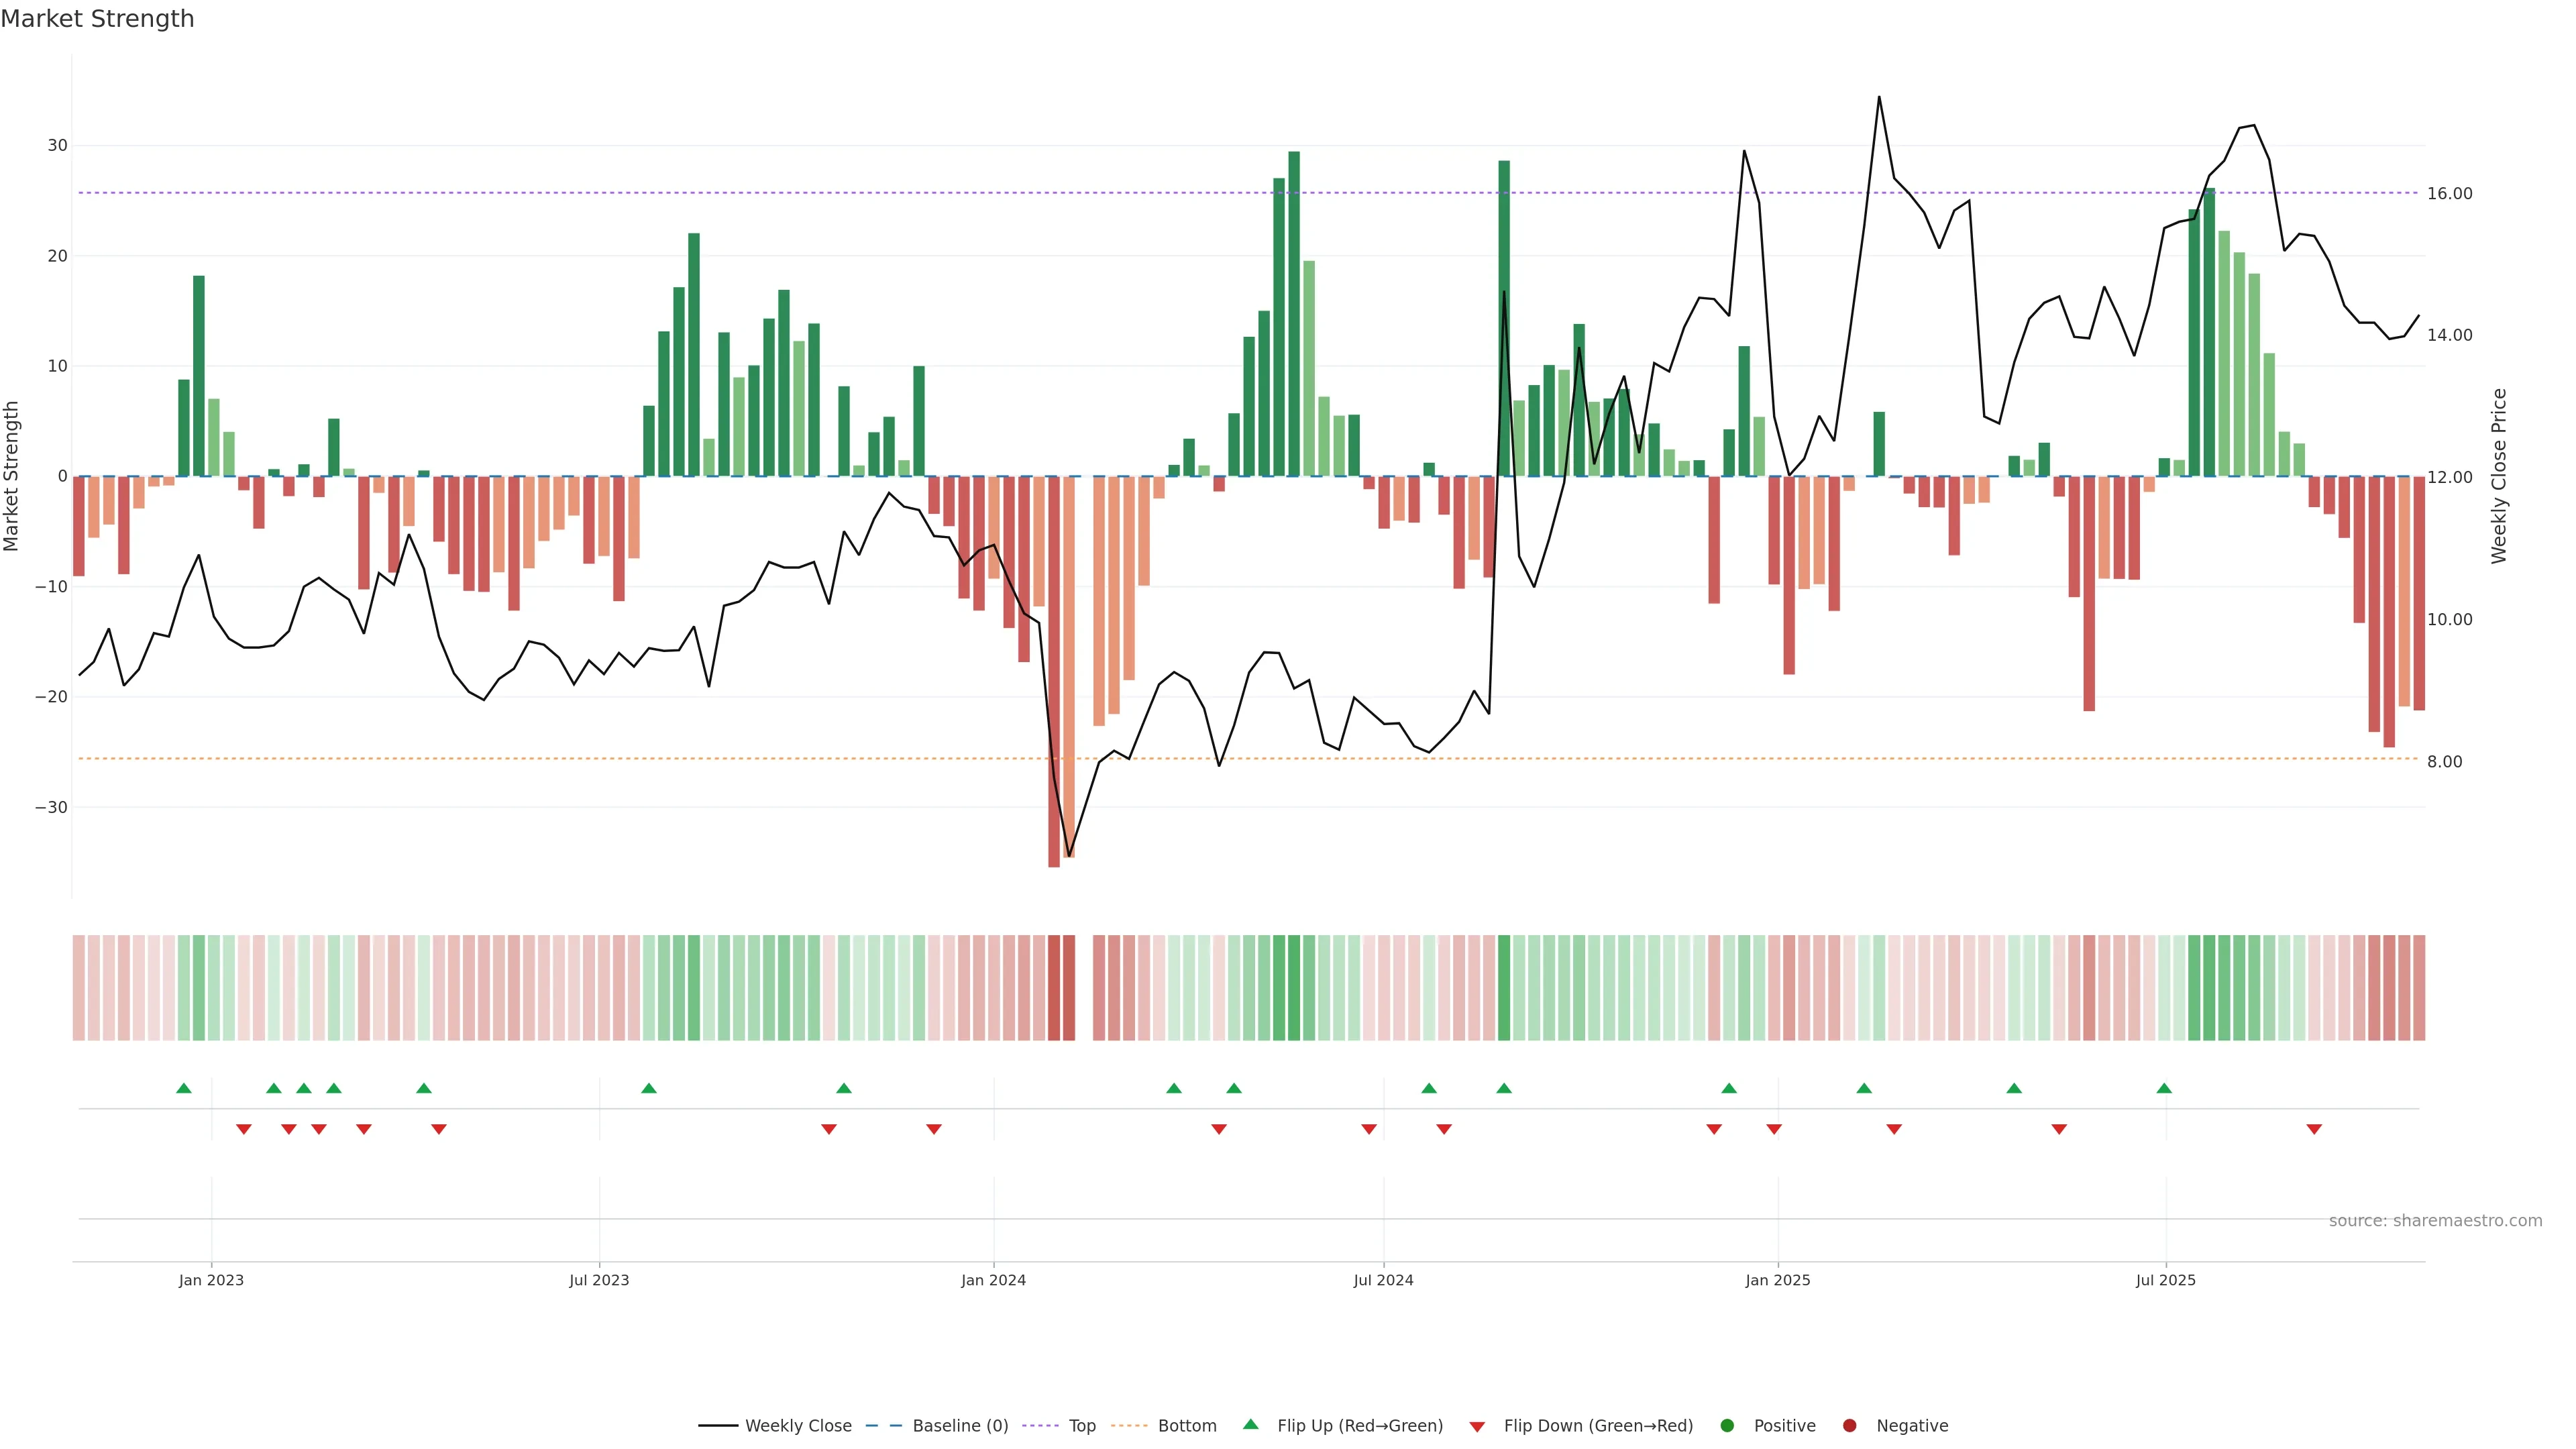Image resolution: width=2576 pixels, height=1449 pixels.
Task: Click the green Flip Up triangle legend icon
Action: tap(1250, 1425)
